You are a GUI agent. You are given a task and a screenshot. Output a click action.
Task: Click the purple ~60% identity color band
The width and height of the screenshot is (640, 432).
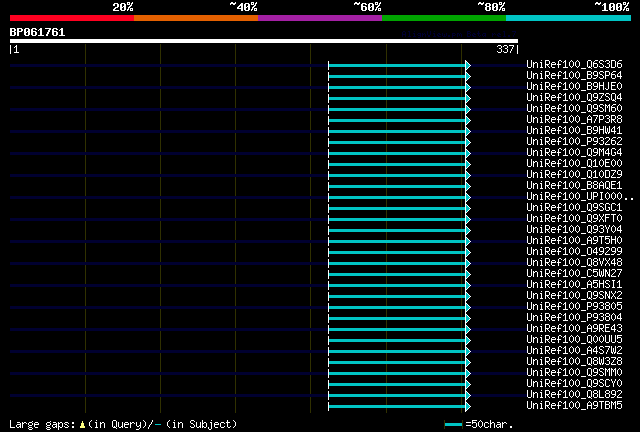click(x=320, y=18)
